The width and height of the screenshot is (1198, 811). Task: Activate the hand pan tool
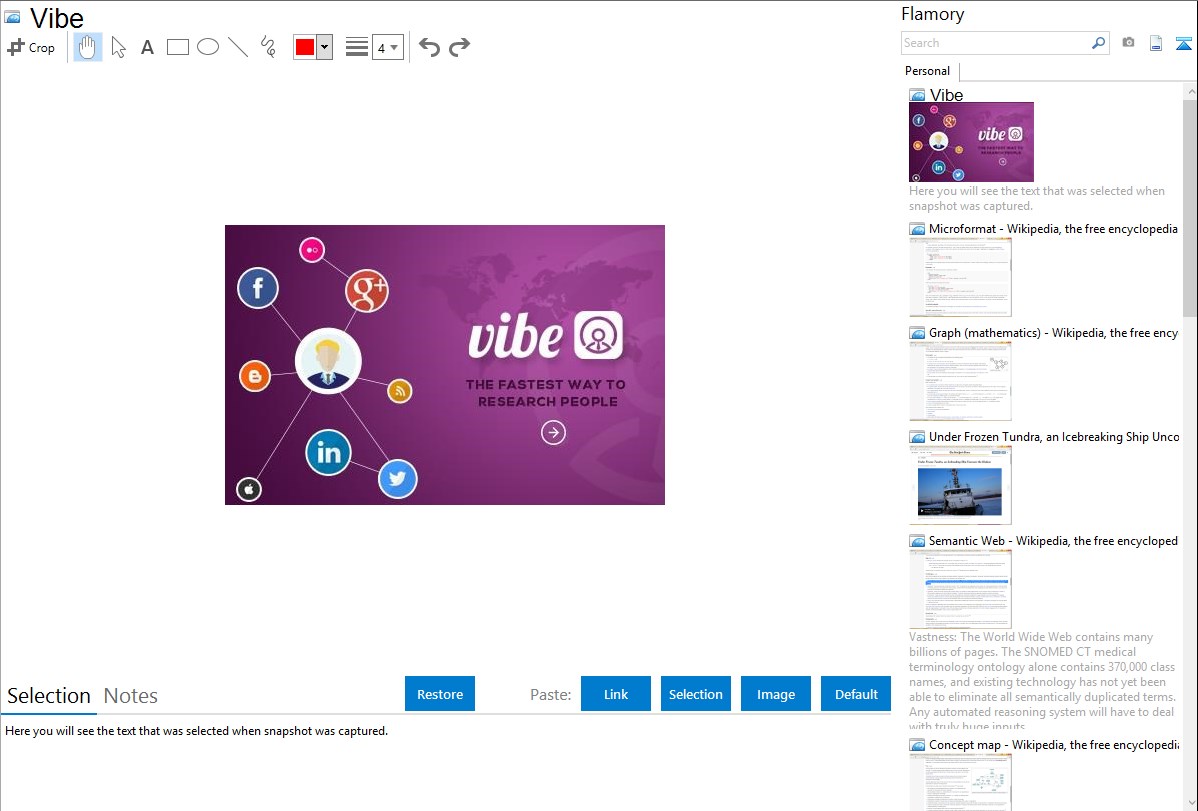coord(88,47)
